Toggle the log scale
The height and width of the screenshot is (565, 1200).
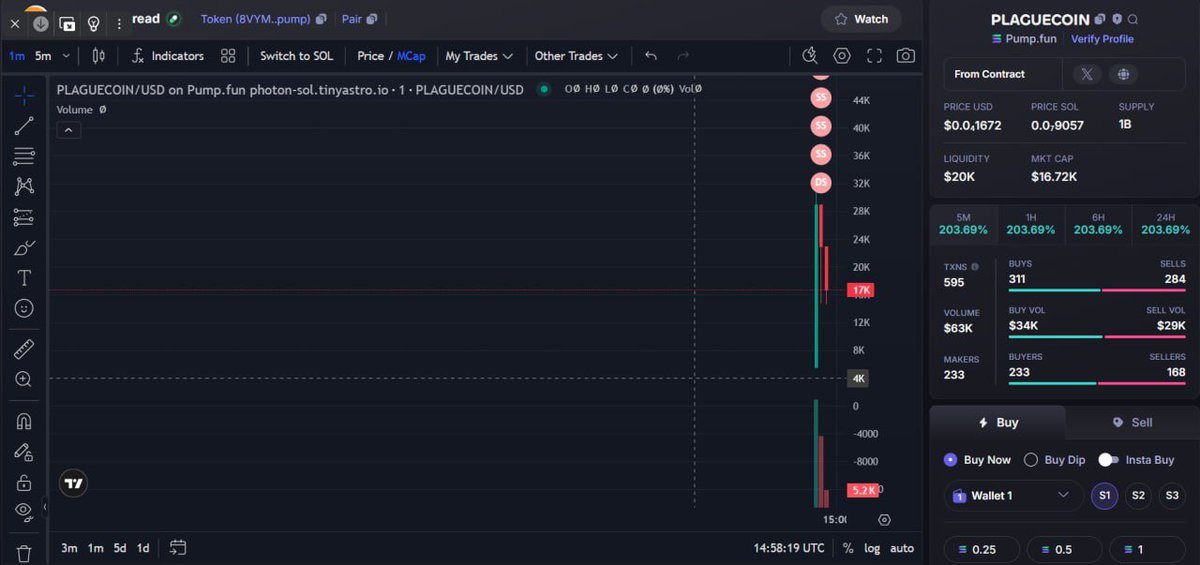click(x=872, y=548)
